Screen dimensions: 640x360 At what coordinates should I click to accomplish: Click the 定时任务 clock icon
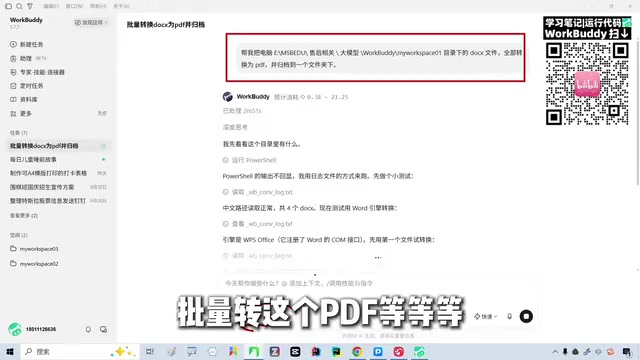(13, 86)
